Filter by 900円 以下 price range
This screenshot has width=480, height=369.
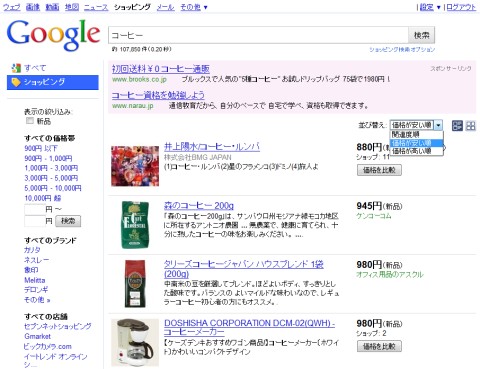tap(41, 148)
